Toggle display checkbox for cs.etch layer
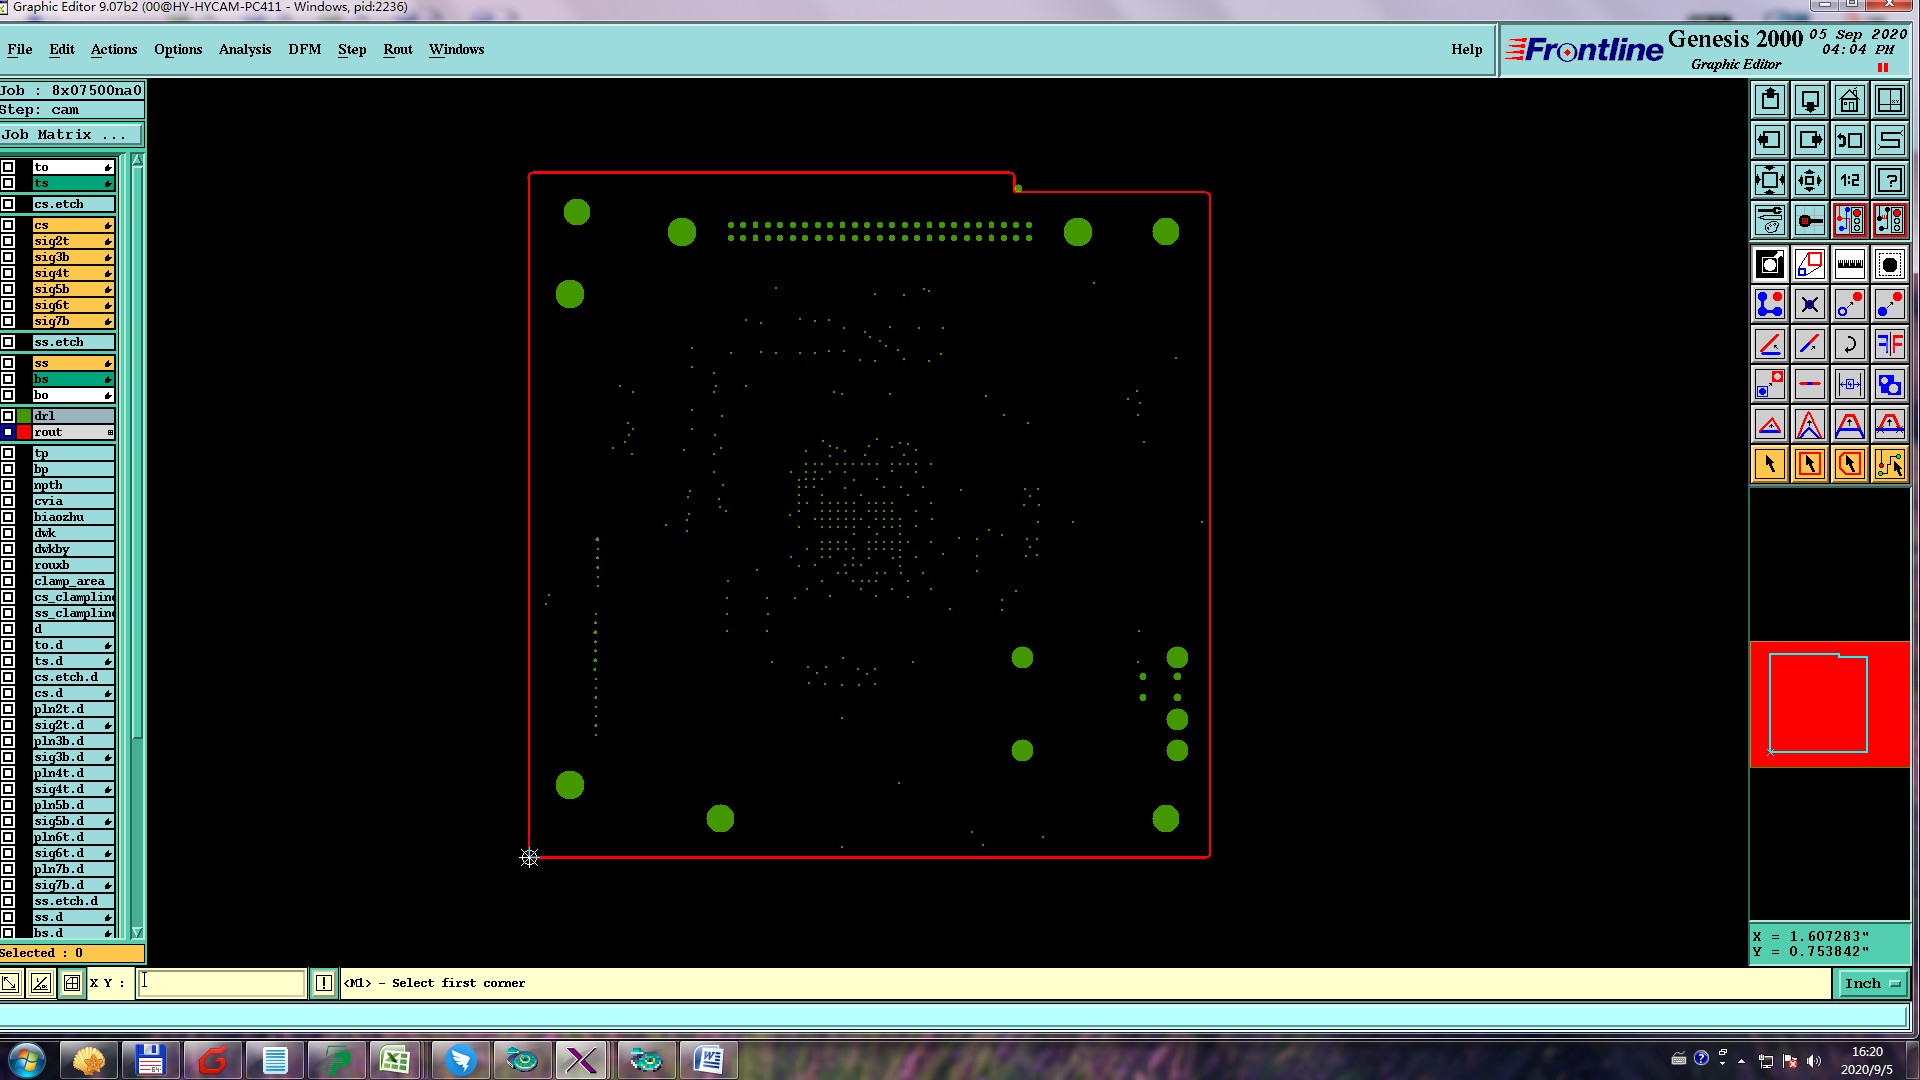 click(8, 204)
